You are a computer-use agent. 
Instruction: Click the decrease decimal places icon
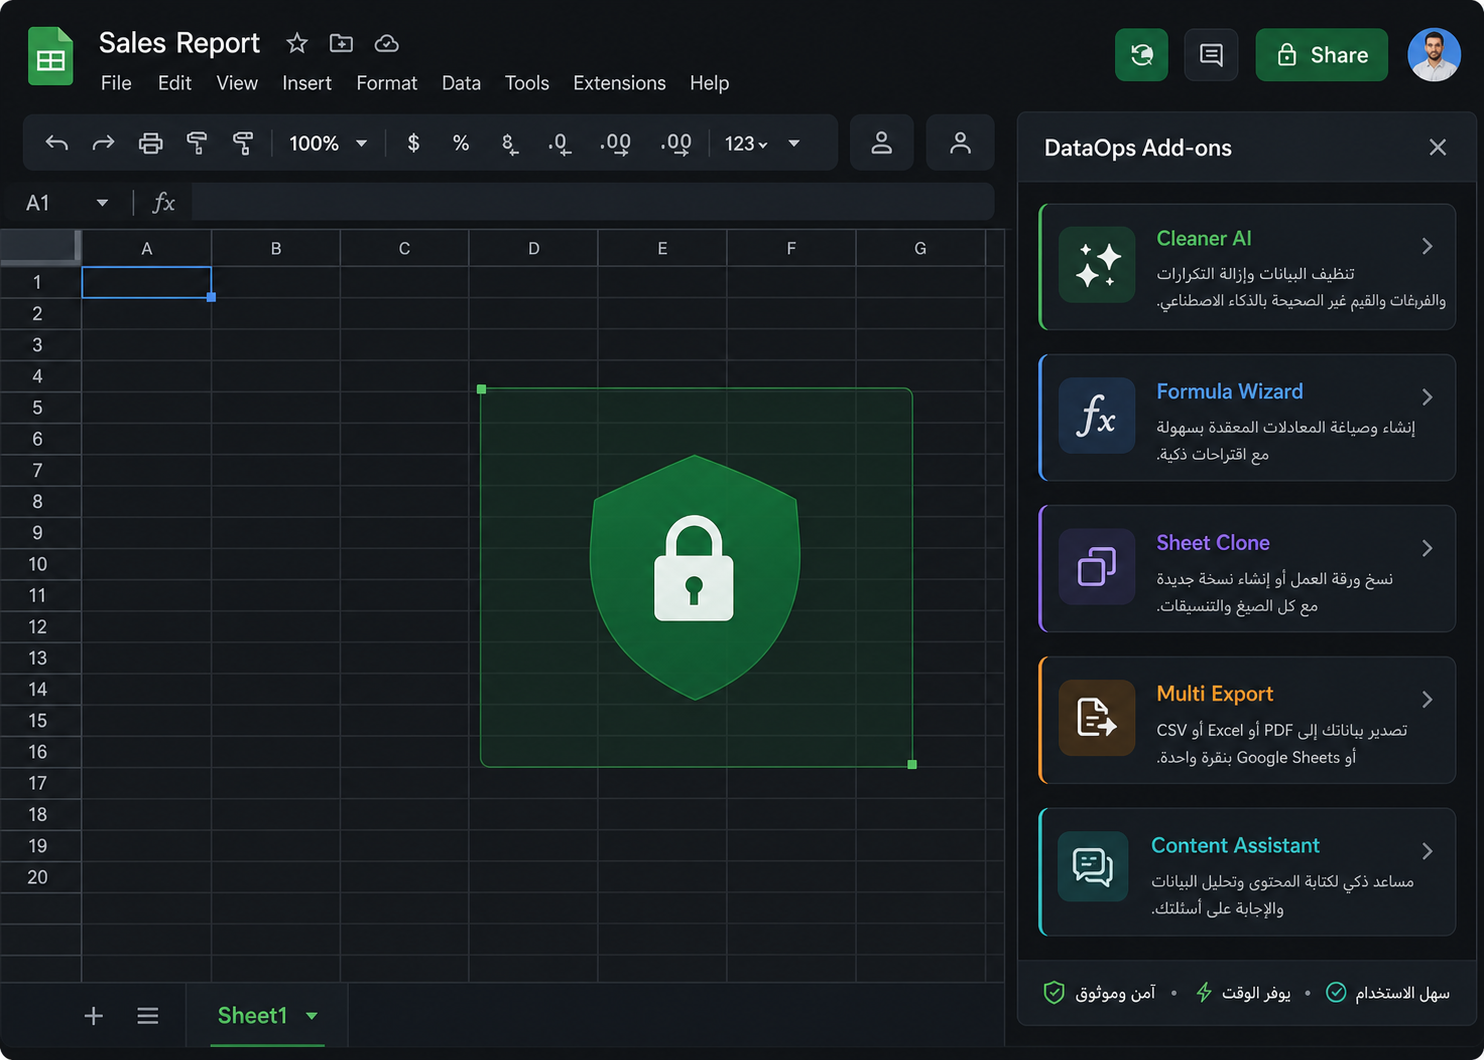pos(559,144)
